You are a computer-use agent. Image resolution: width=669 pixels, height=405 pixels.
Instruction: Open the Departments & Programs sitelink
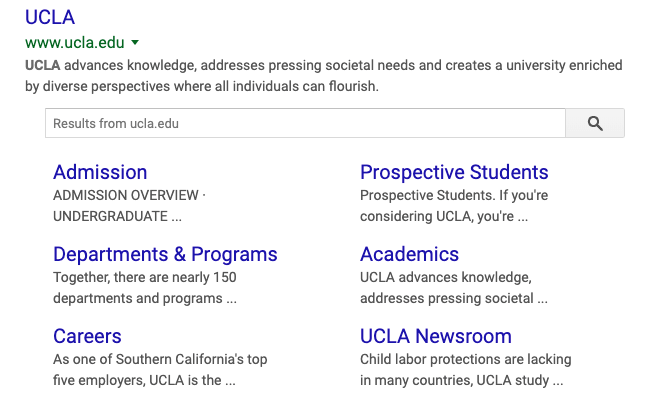165,254
